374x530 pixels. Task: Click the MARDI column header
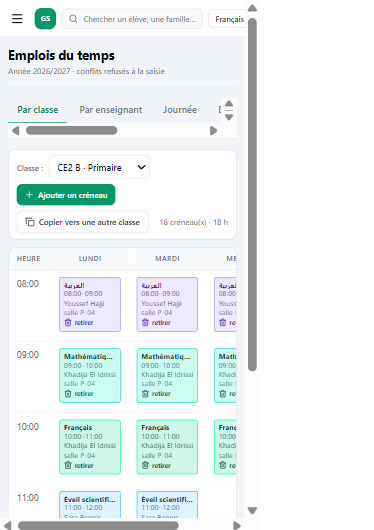point(167,259)
